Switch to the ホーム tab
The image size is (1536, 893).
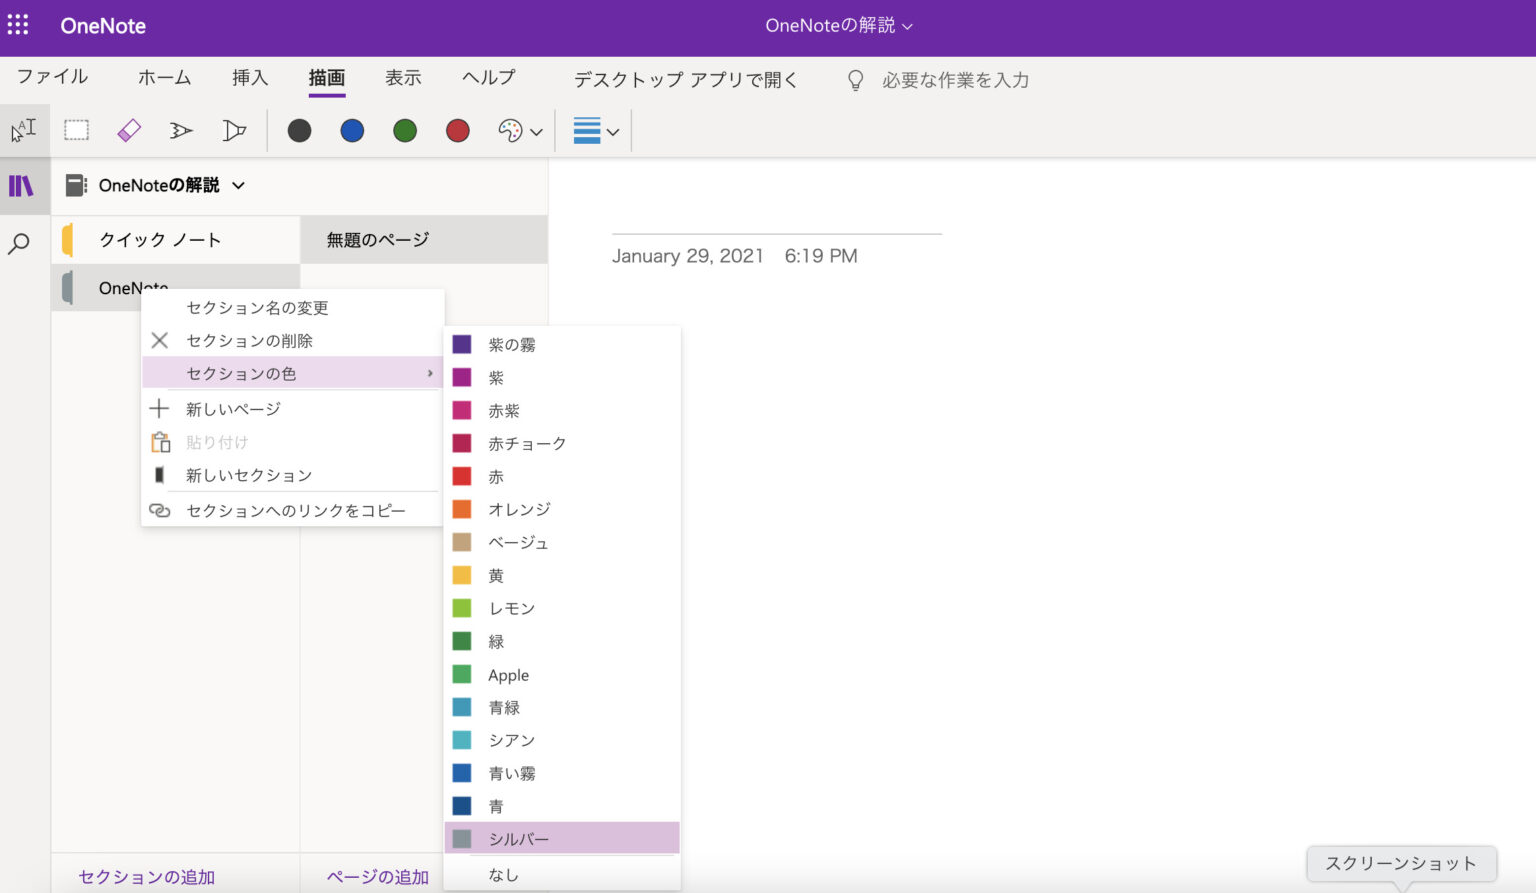tap(164, 77)
